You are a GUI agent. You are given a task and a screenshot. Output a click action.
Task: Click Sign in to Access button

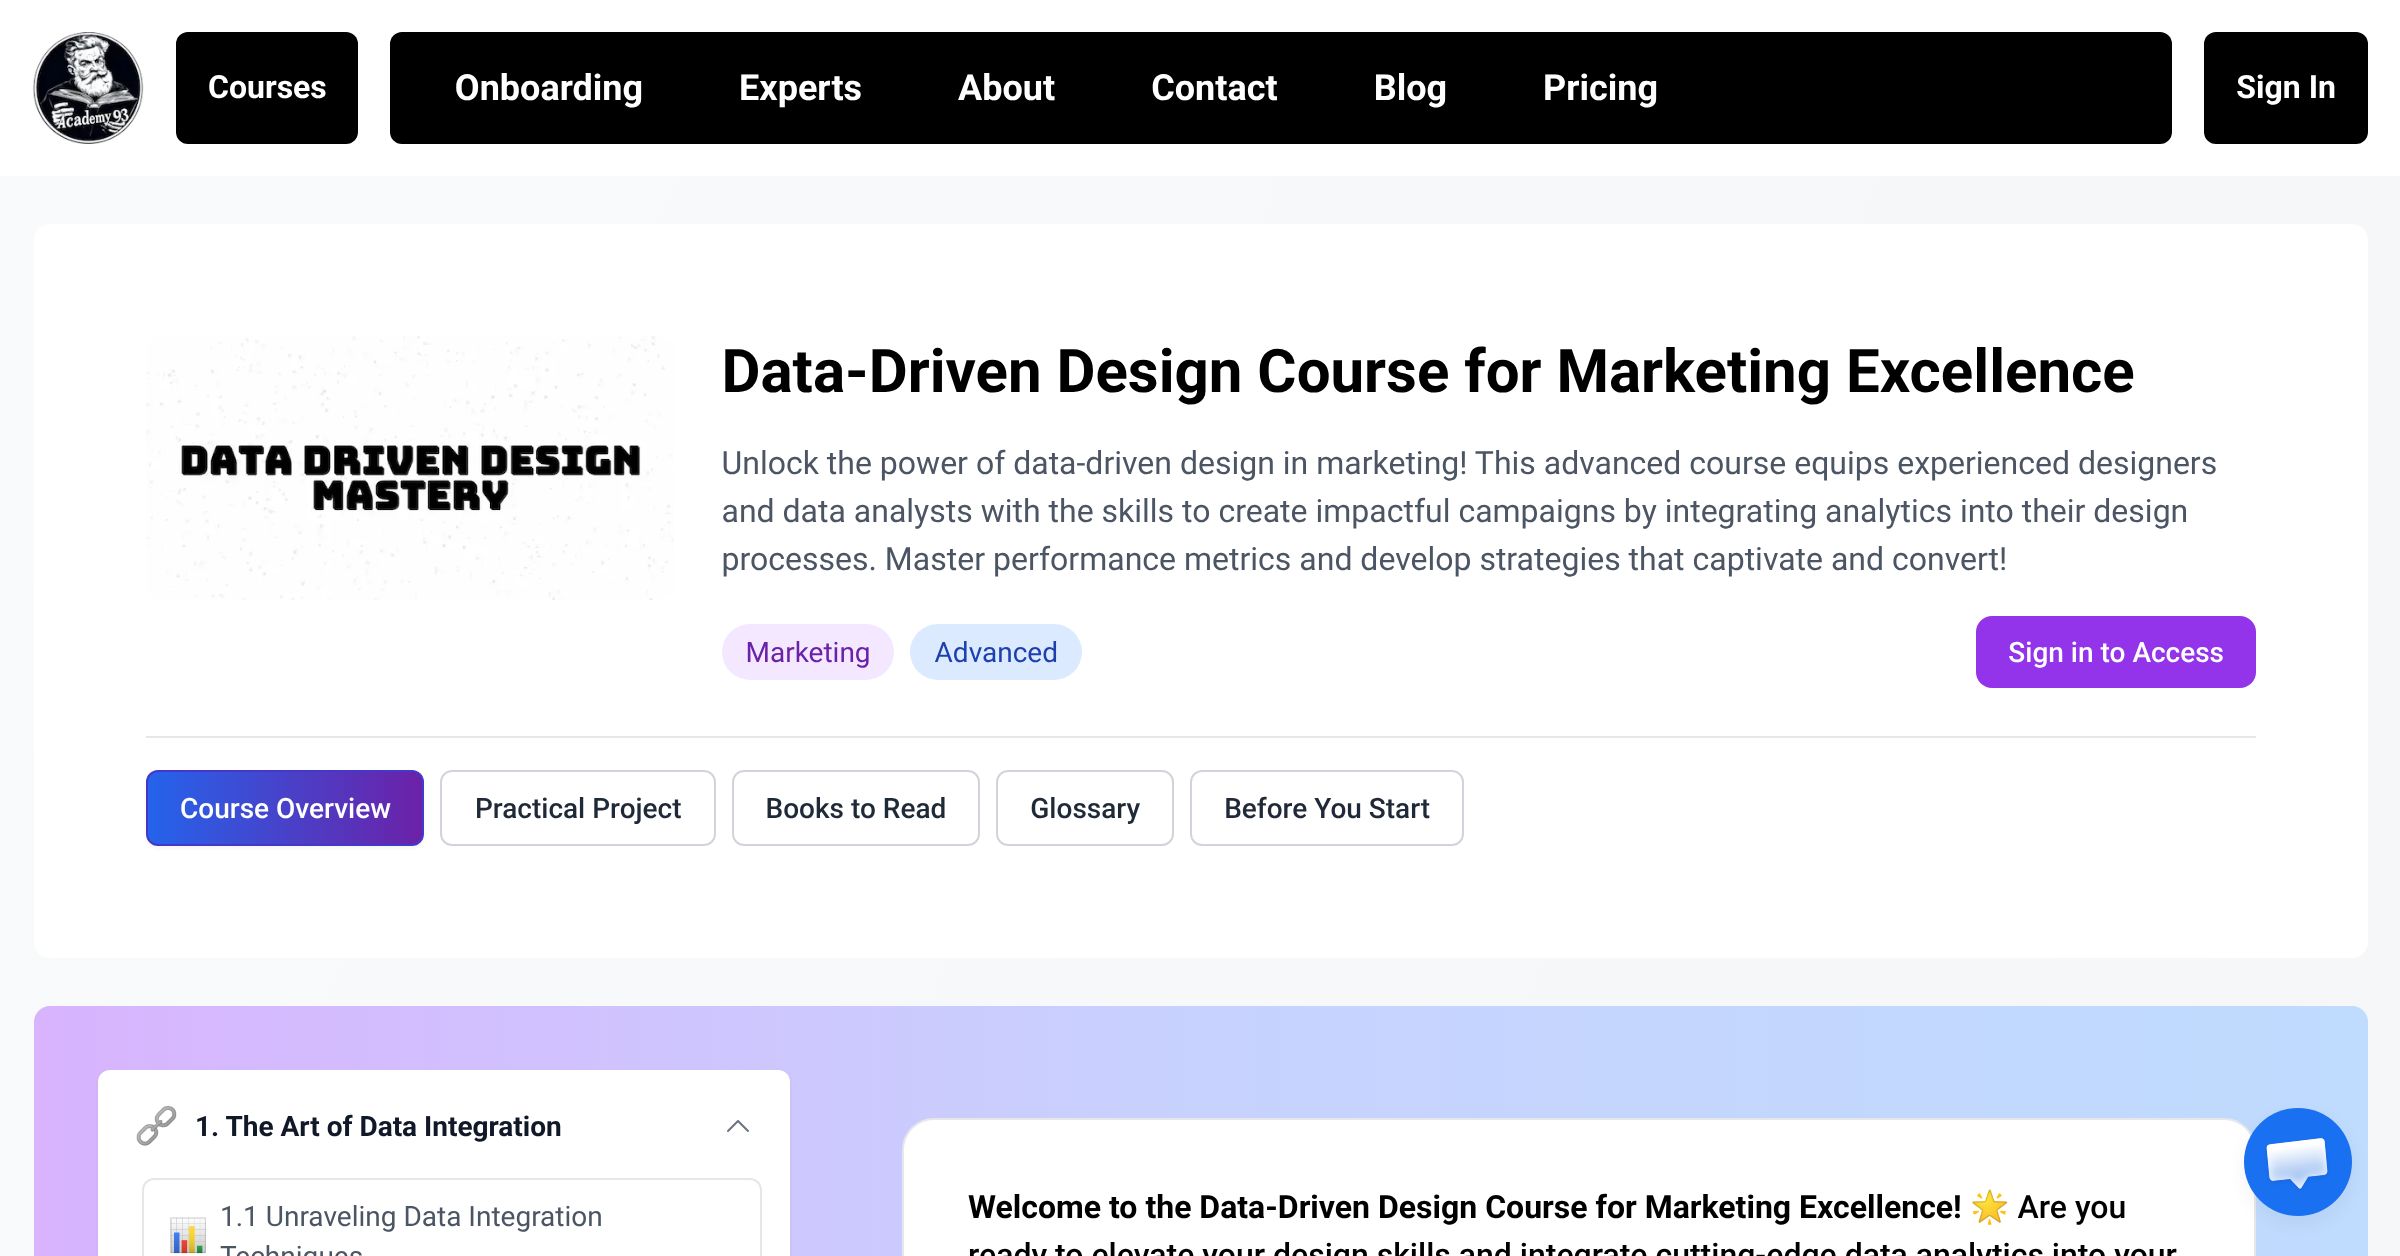(2116, 652)
